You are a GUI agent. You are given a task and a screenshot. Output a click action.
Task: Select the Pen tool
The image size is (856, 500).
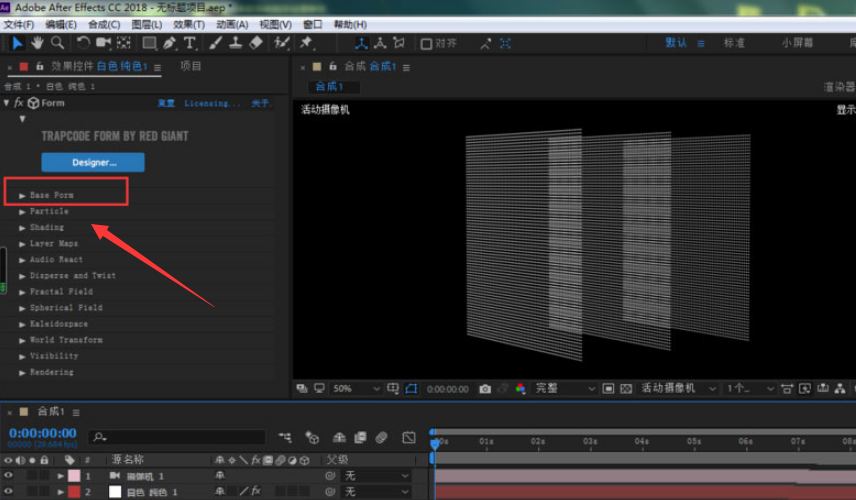point(169,43)
